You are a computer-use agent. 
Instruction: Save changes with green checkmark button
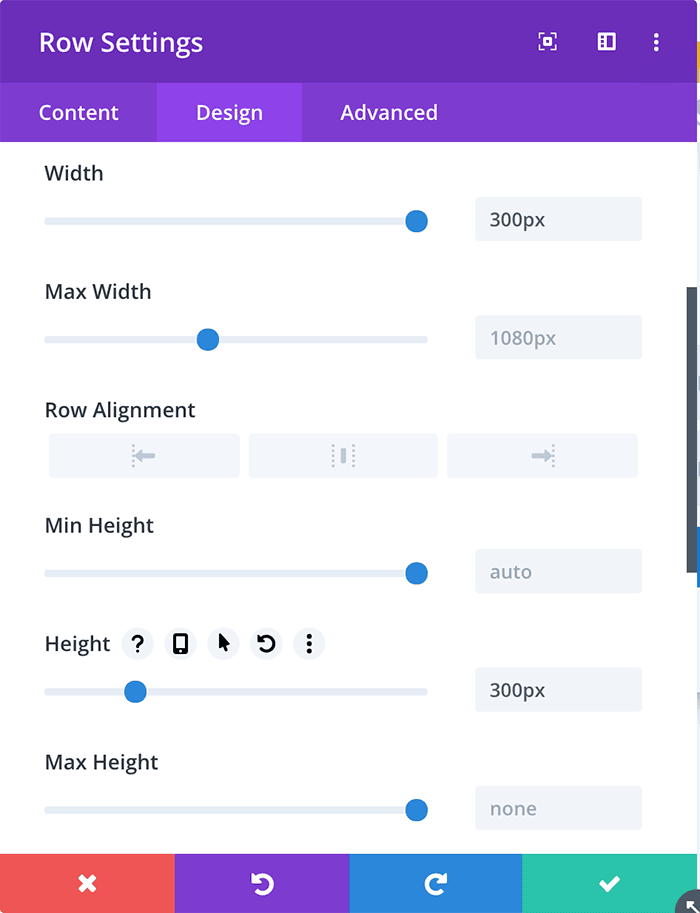[x=610, y=883]
